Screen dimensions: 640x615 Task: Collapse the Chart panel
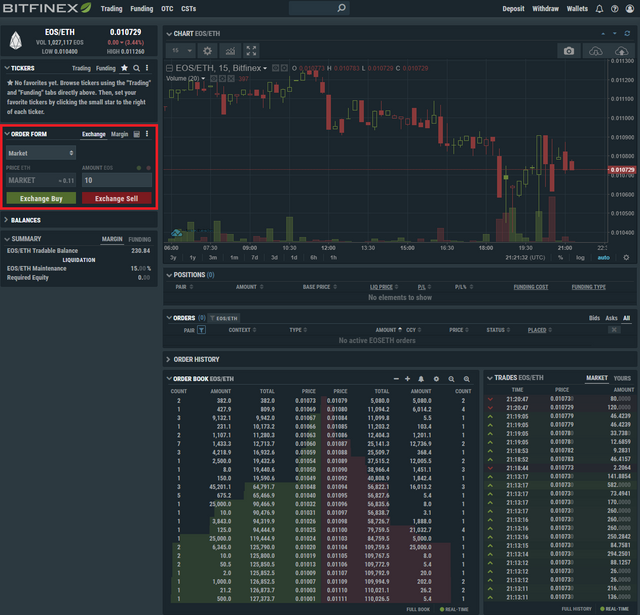(x=169, y=34)
